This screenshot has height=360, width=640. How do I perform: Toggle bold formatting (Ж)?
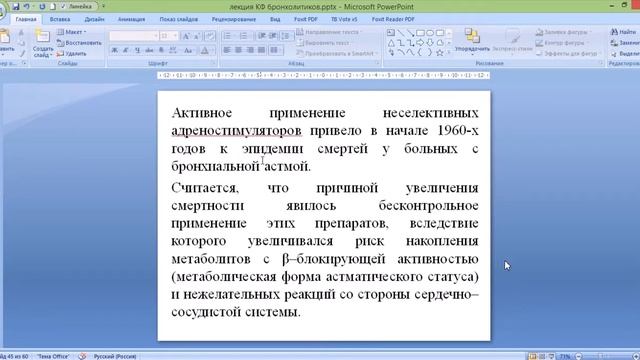(x=115, y=50)
